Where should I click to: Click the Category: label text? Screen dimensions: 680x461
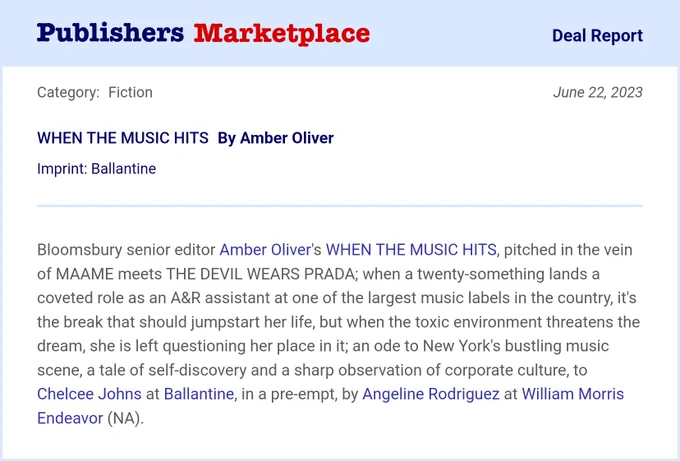click(69, 92)
